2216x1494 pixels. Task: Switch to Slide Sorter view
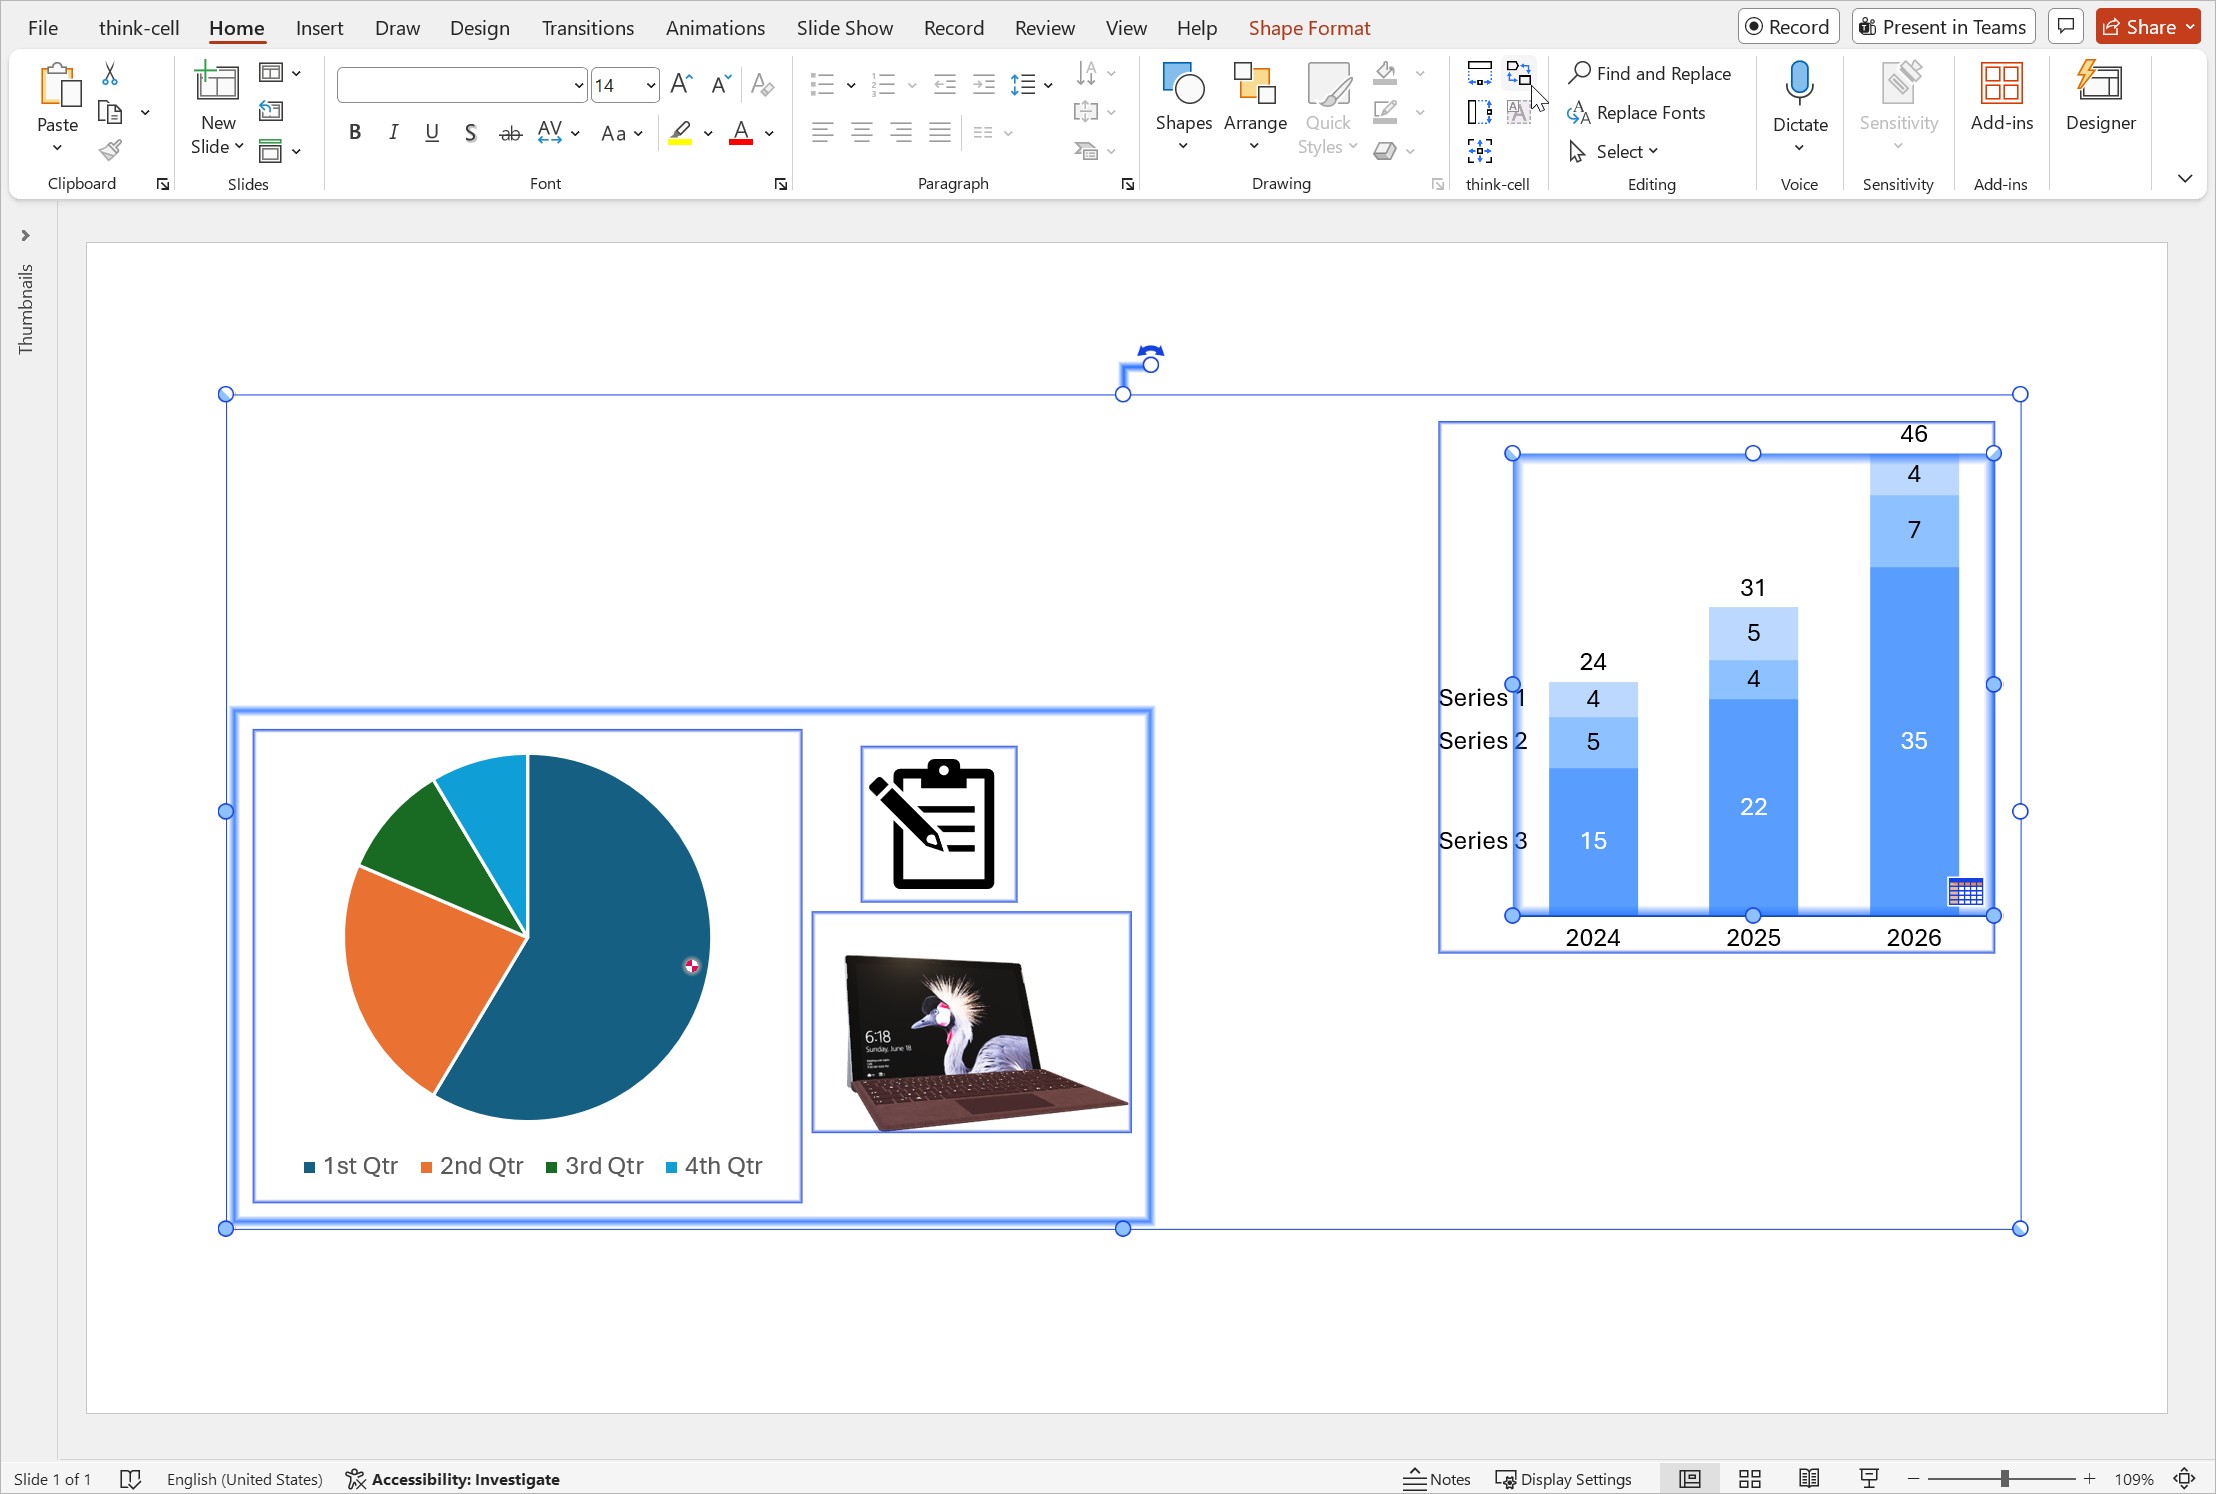point(1750,1479)
